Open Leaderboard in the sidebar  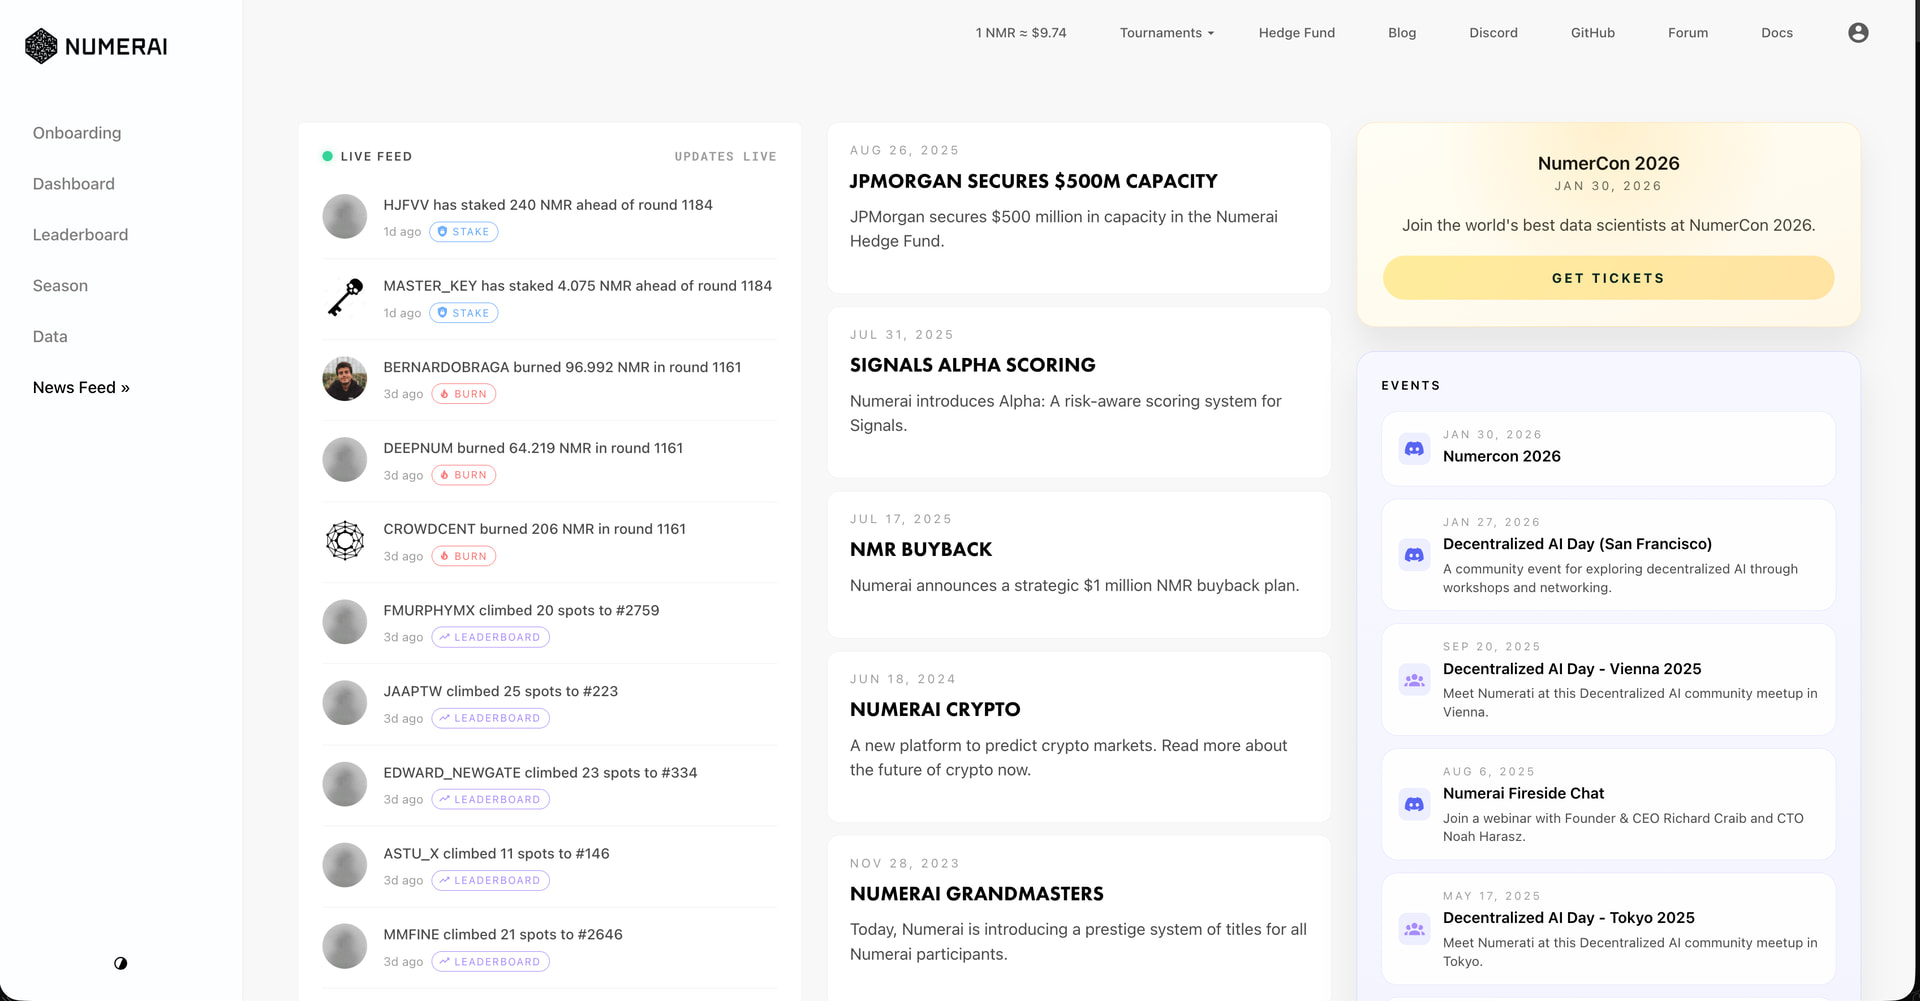(x=81, y=235)
